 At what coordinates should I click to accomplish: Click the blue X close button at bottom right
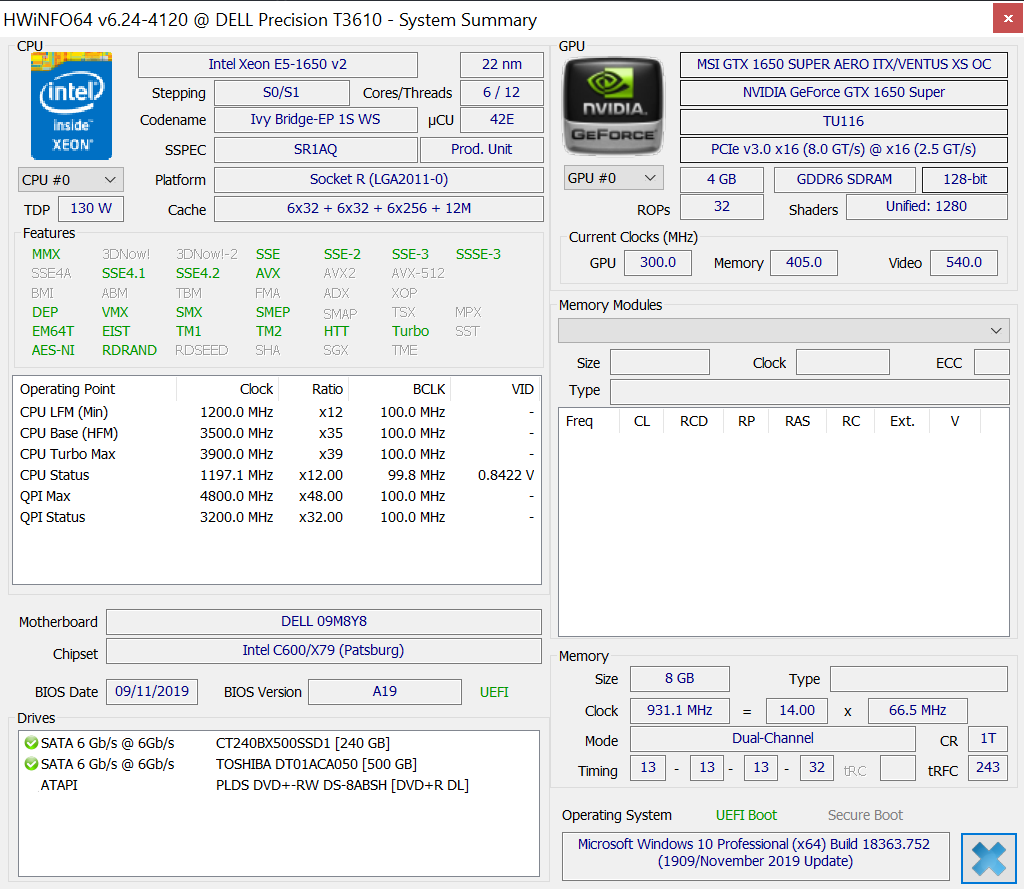pos(988,858)
